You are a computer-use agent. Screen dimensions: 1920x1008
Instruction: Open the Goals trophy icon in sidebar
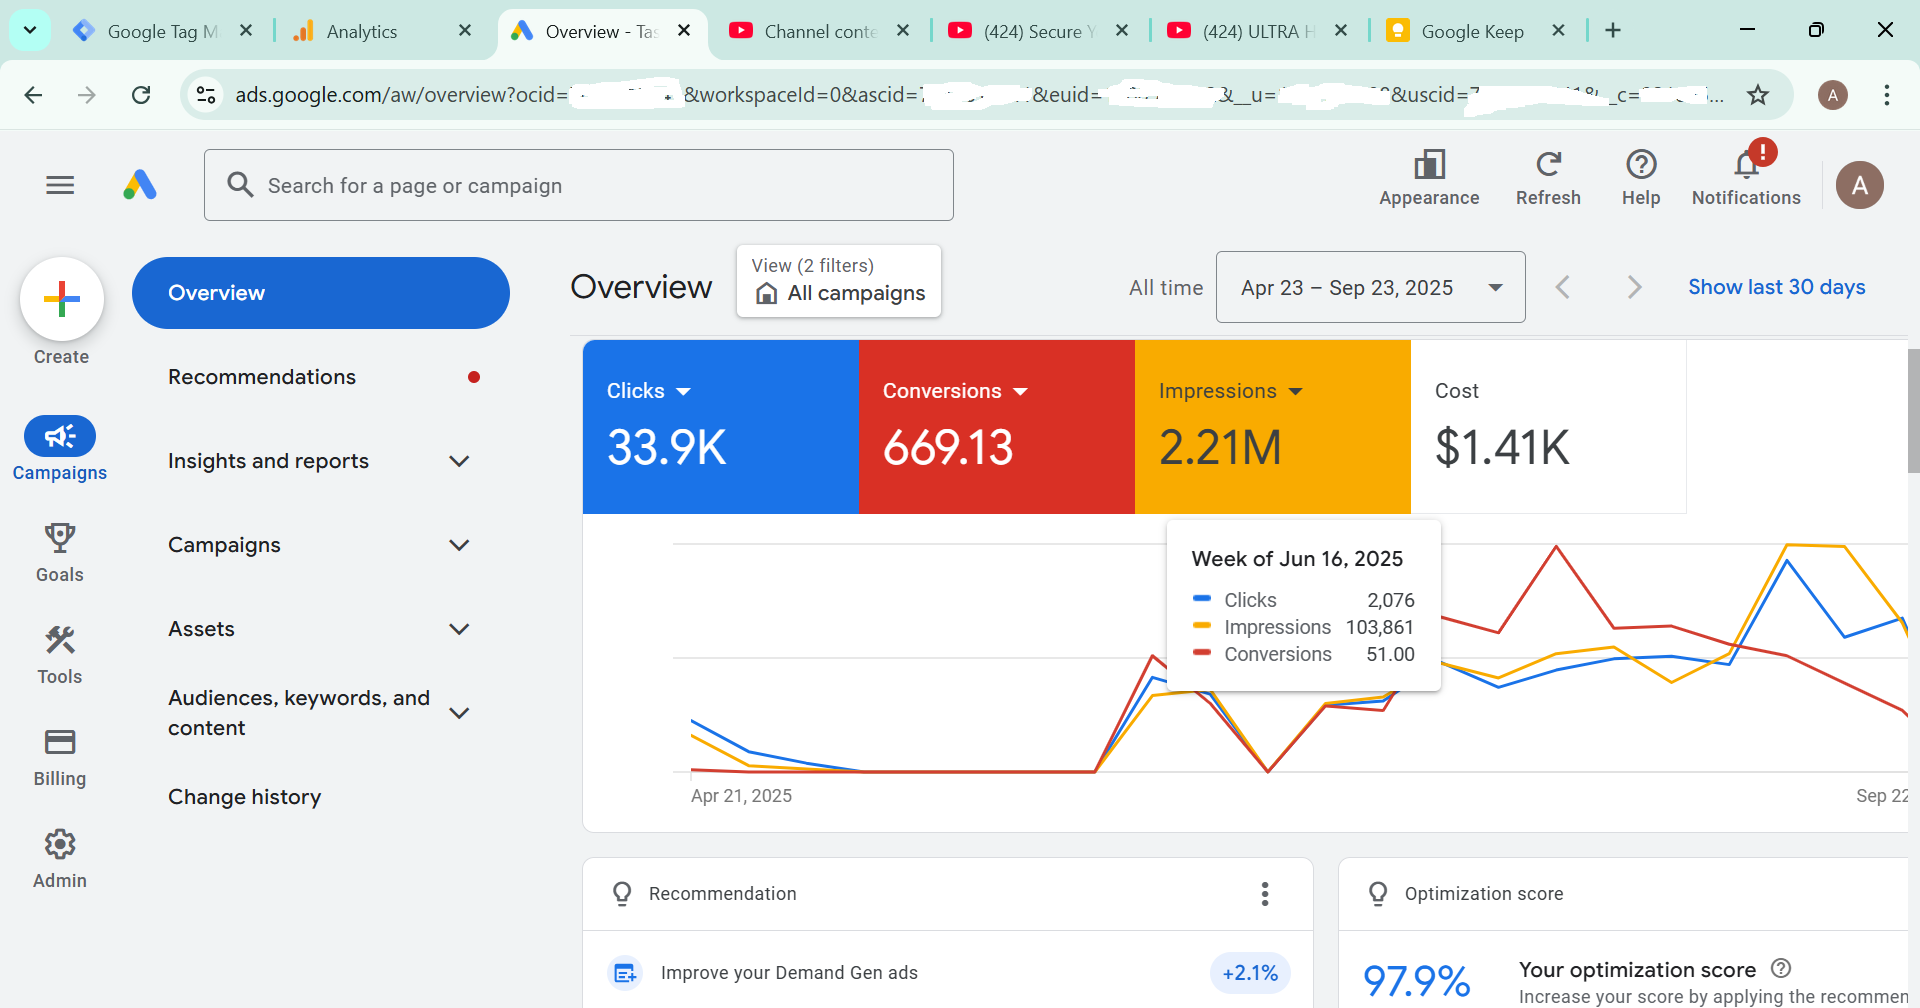(60, 538)
